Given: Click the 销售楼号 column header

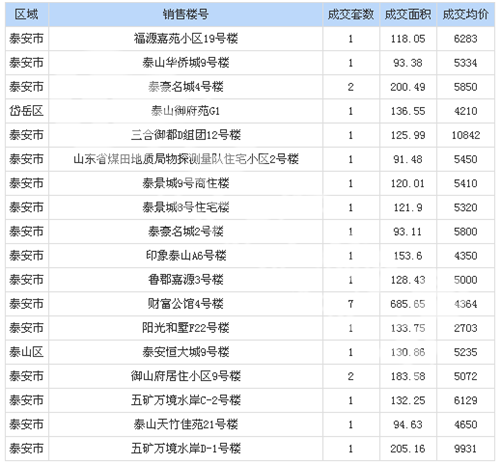Looking at the screenshot, I should pos(186,14).
